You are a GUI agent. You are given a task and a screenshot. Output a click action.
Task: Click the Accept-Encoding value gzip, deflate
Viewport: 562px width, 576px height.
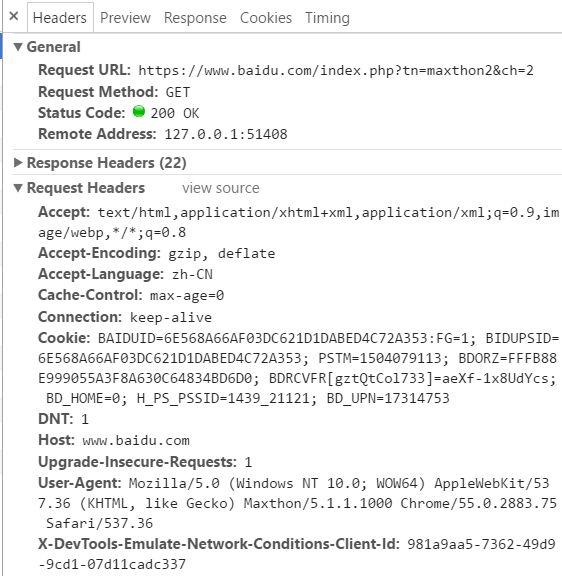(221, 253)
